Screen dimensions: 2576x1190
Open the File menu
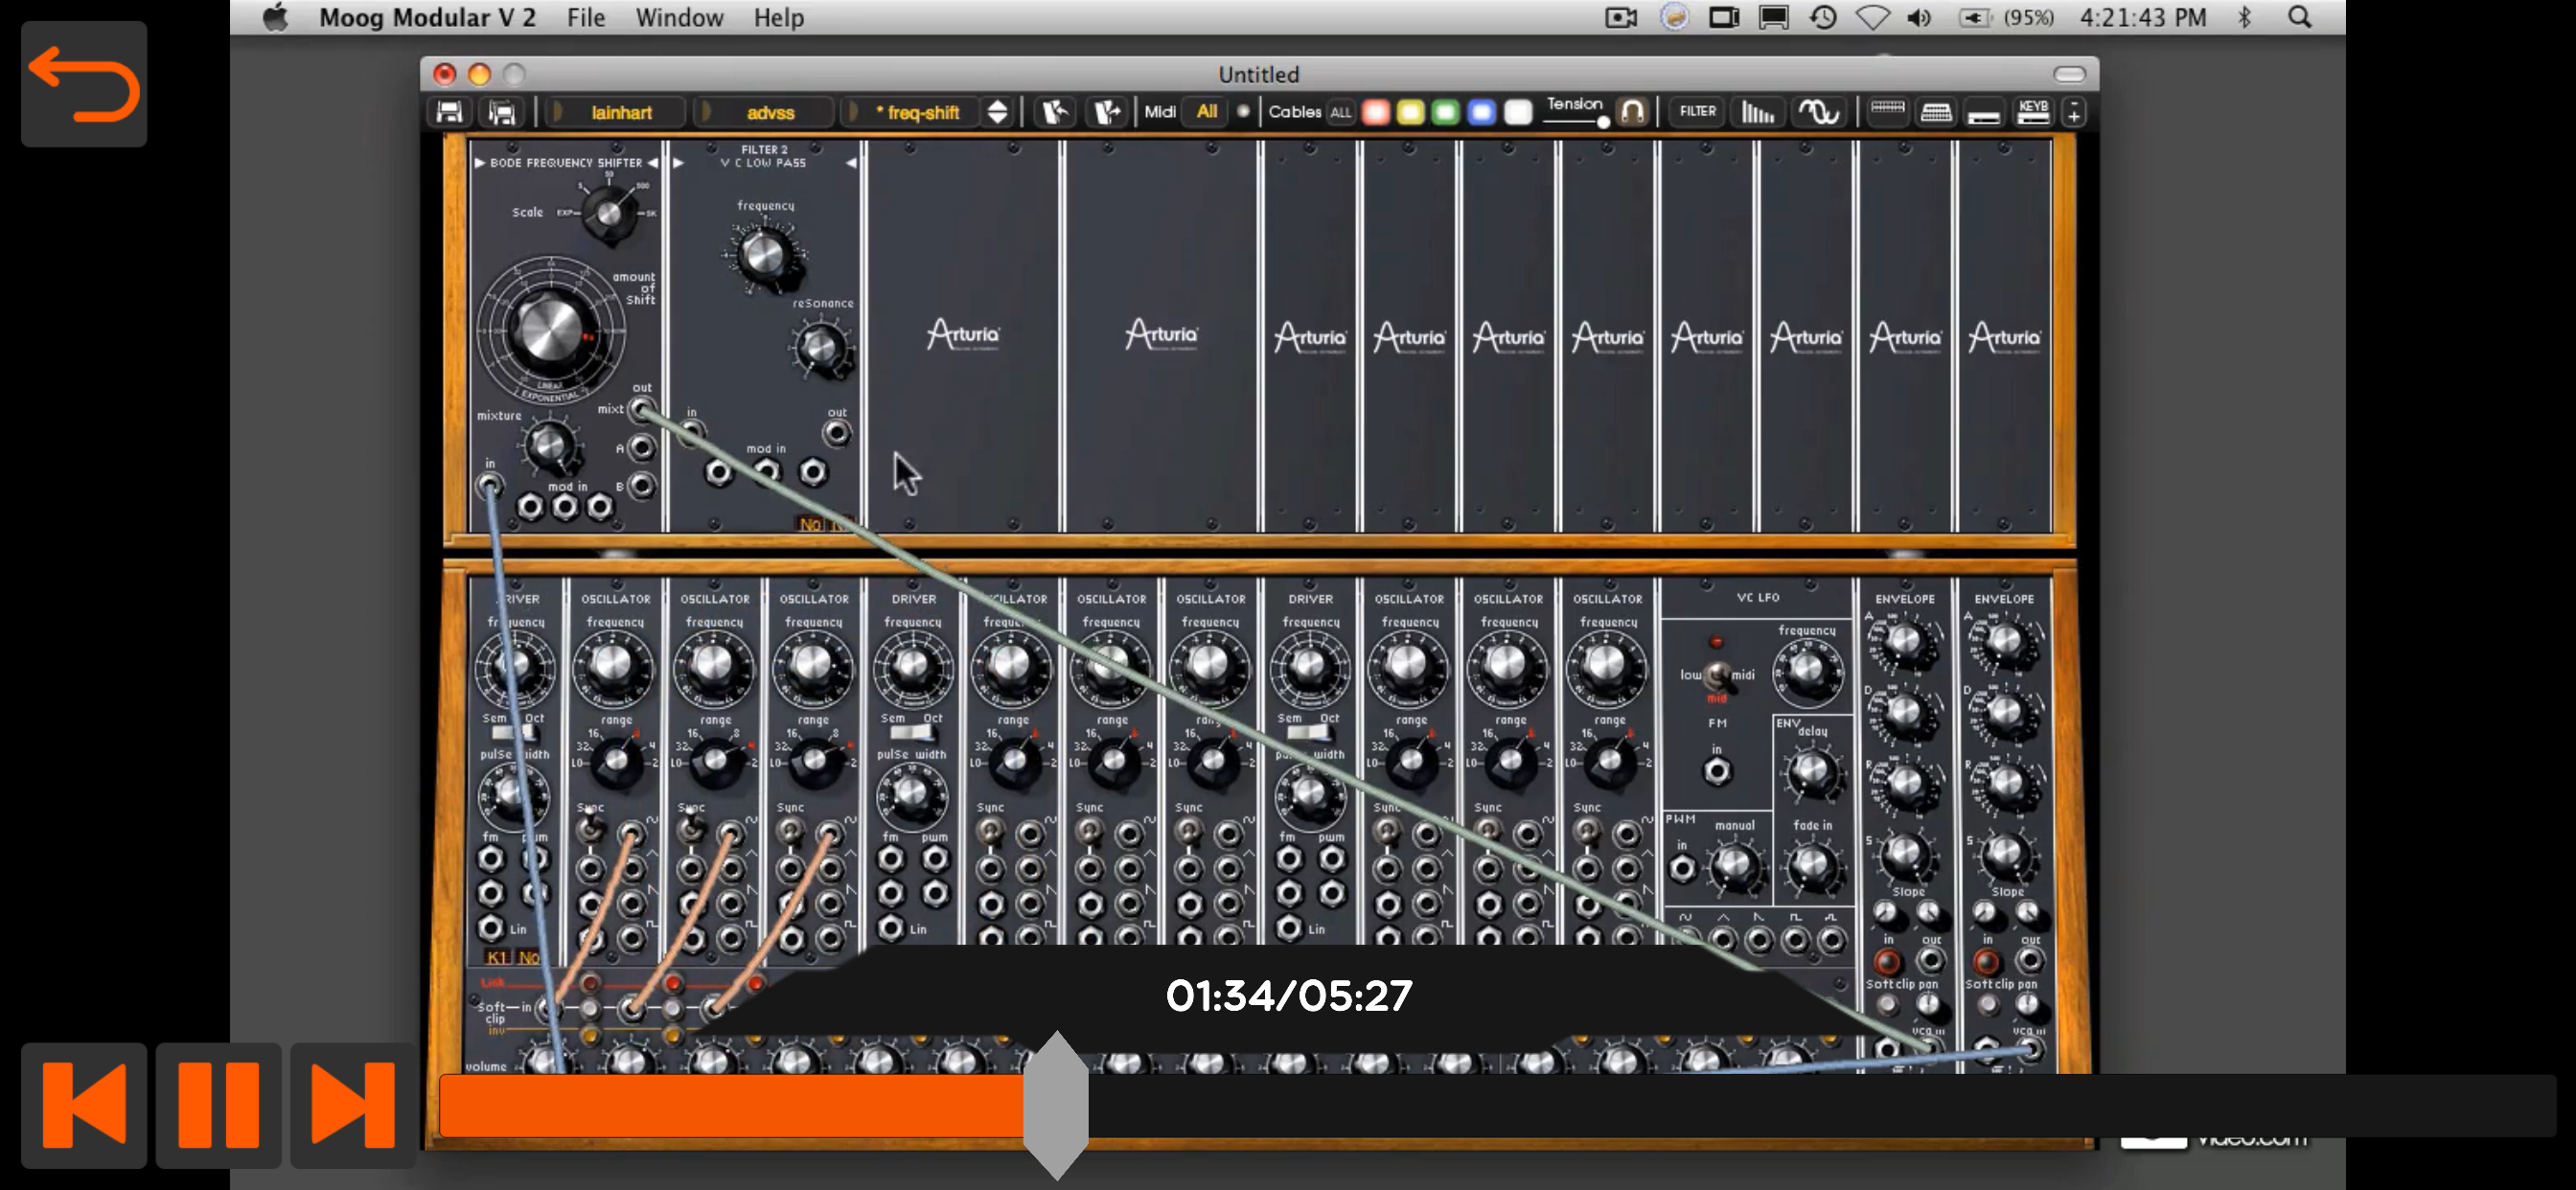tap(585, 17)
